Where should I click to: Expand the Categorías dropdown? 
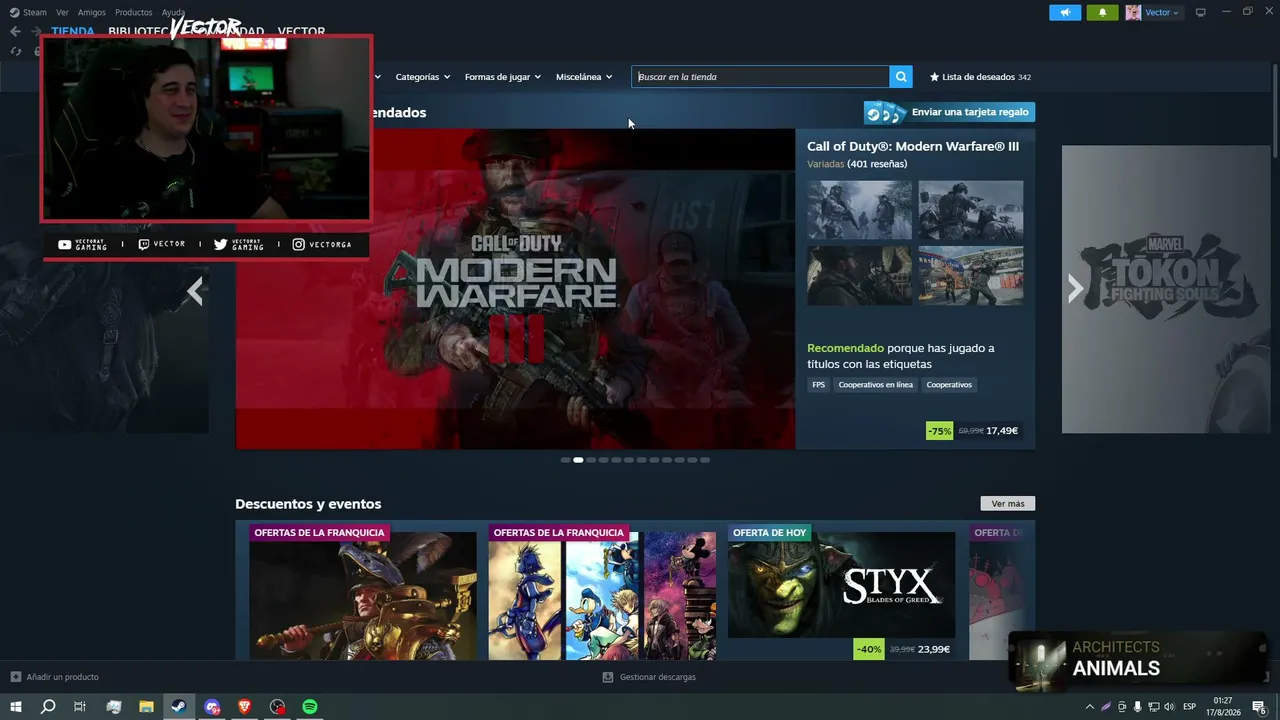pos(423,77)
